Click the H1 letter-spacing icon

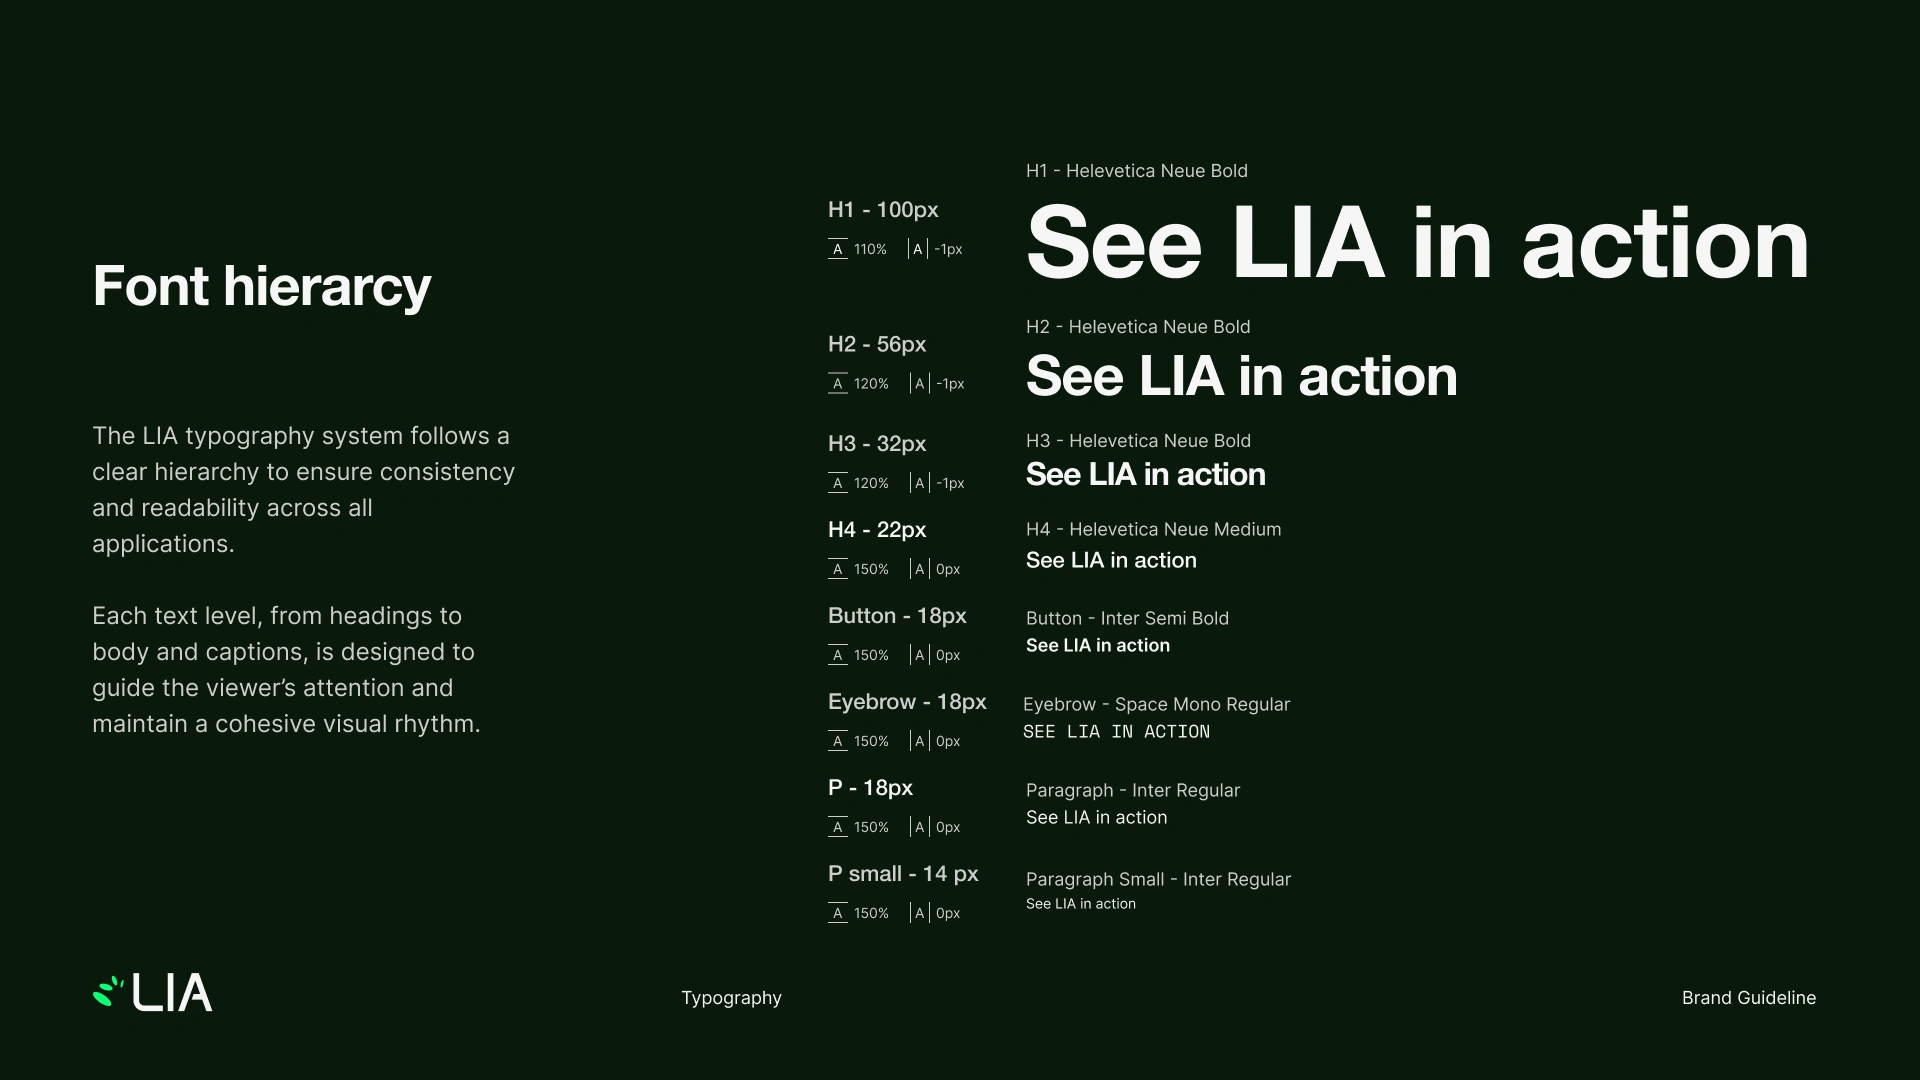tap(918, 249)
